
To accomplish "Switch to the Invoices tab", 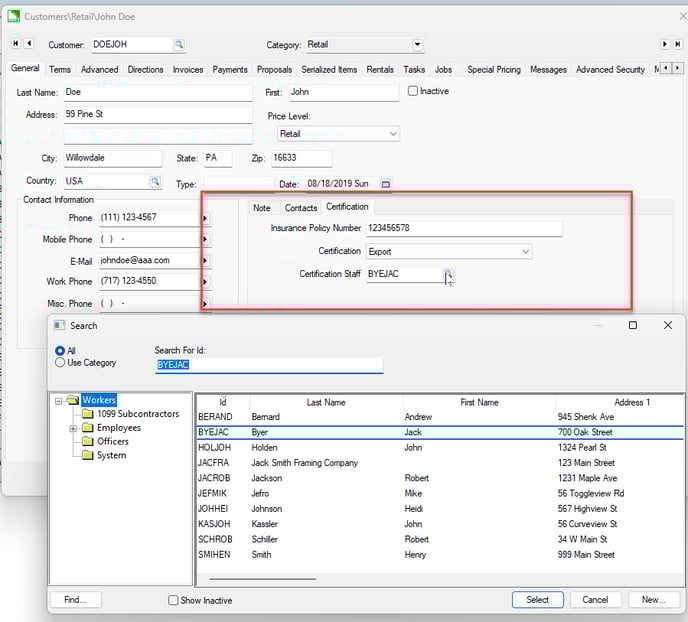I will [187, 70].
